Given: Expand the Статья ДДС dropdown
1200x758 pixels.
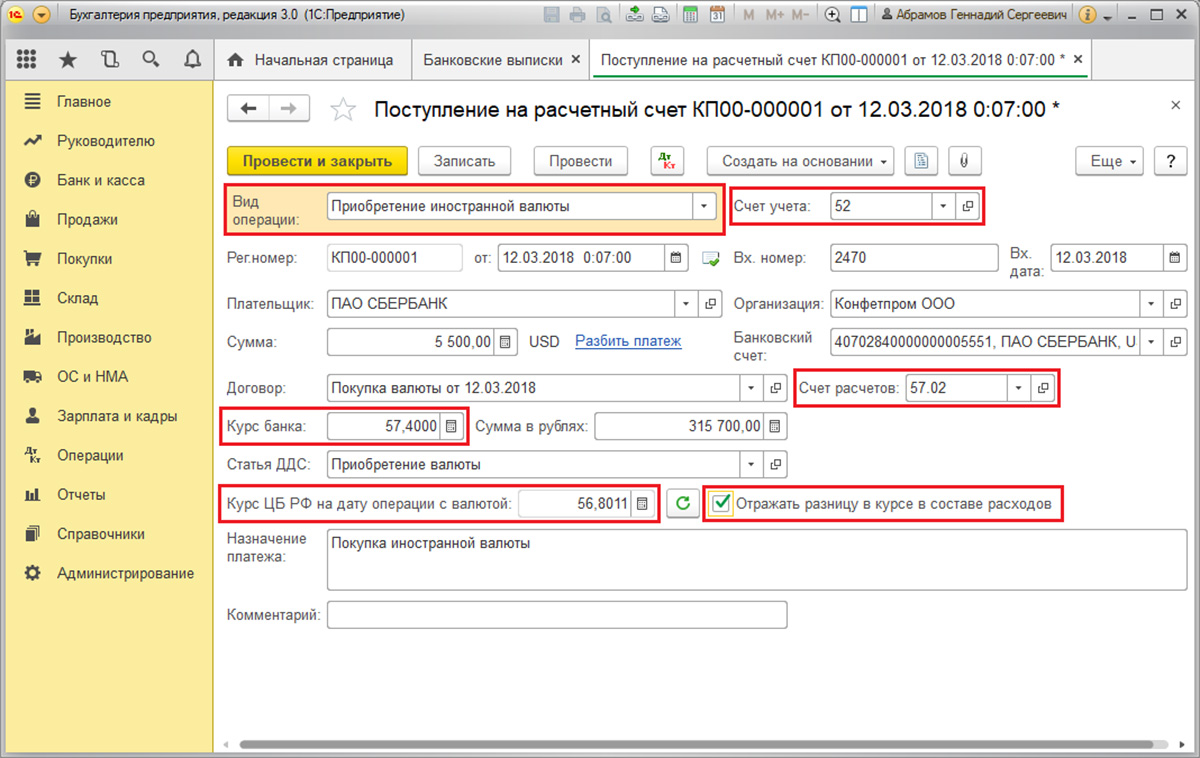Looking at the screenshot, I should coord(752,465).
